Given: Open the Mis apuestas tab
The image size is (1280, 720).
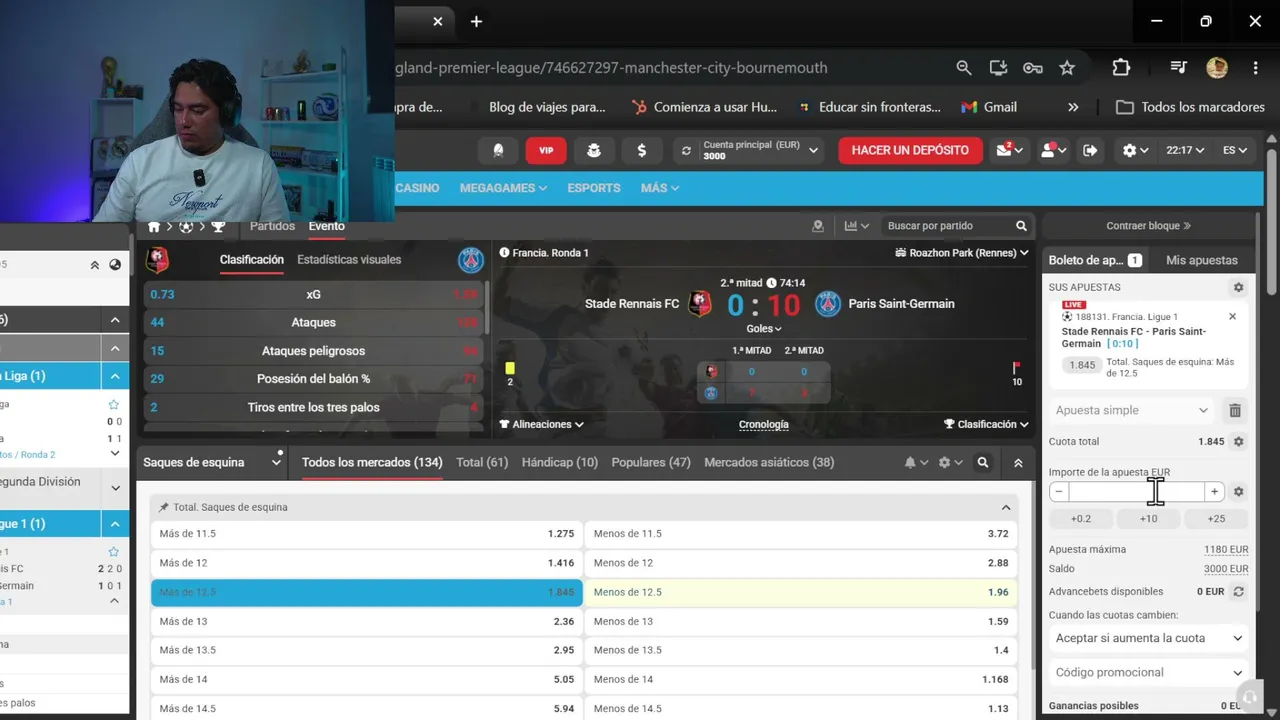Looking at the screenshot, I should [x=1202, y=260].
